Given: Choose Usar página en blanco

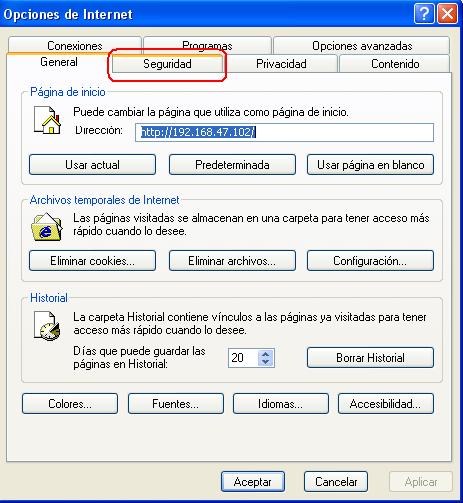Looking at the screenshot, I should (370, 165).
